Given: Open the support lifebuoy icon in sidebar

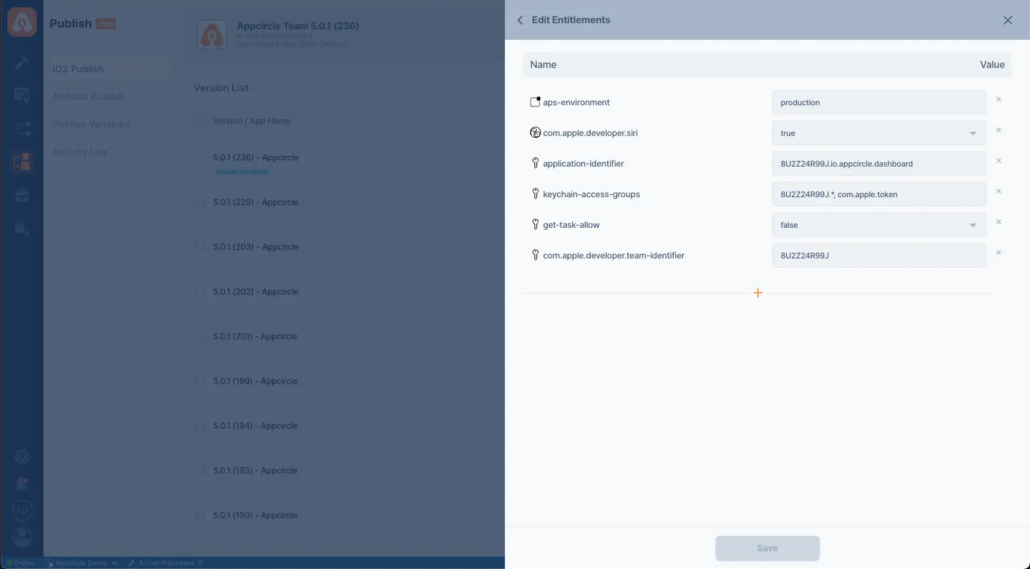Looking at the screenshot, I should point(22,457).
